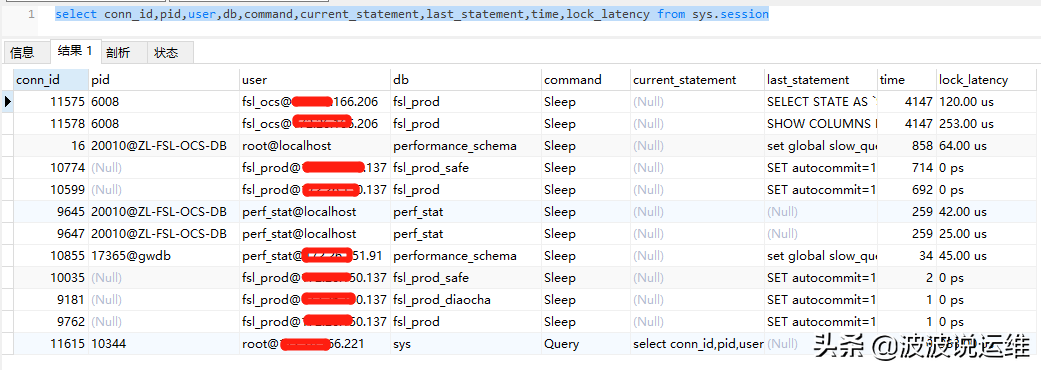This screenshot has height=370, width=1041.
Task: Select the 结果 1 tab
Action: [x=75, y=51]
